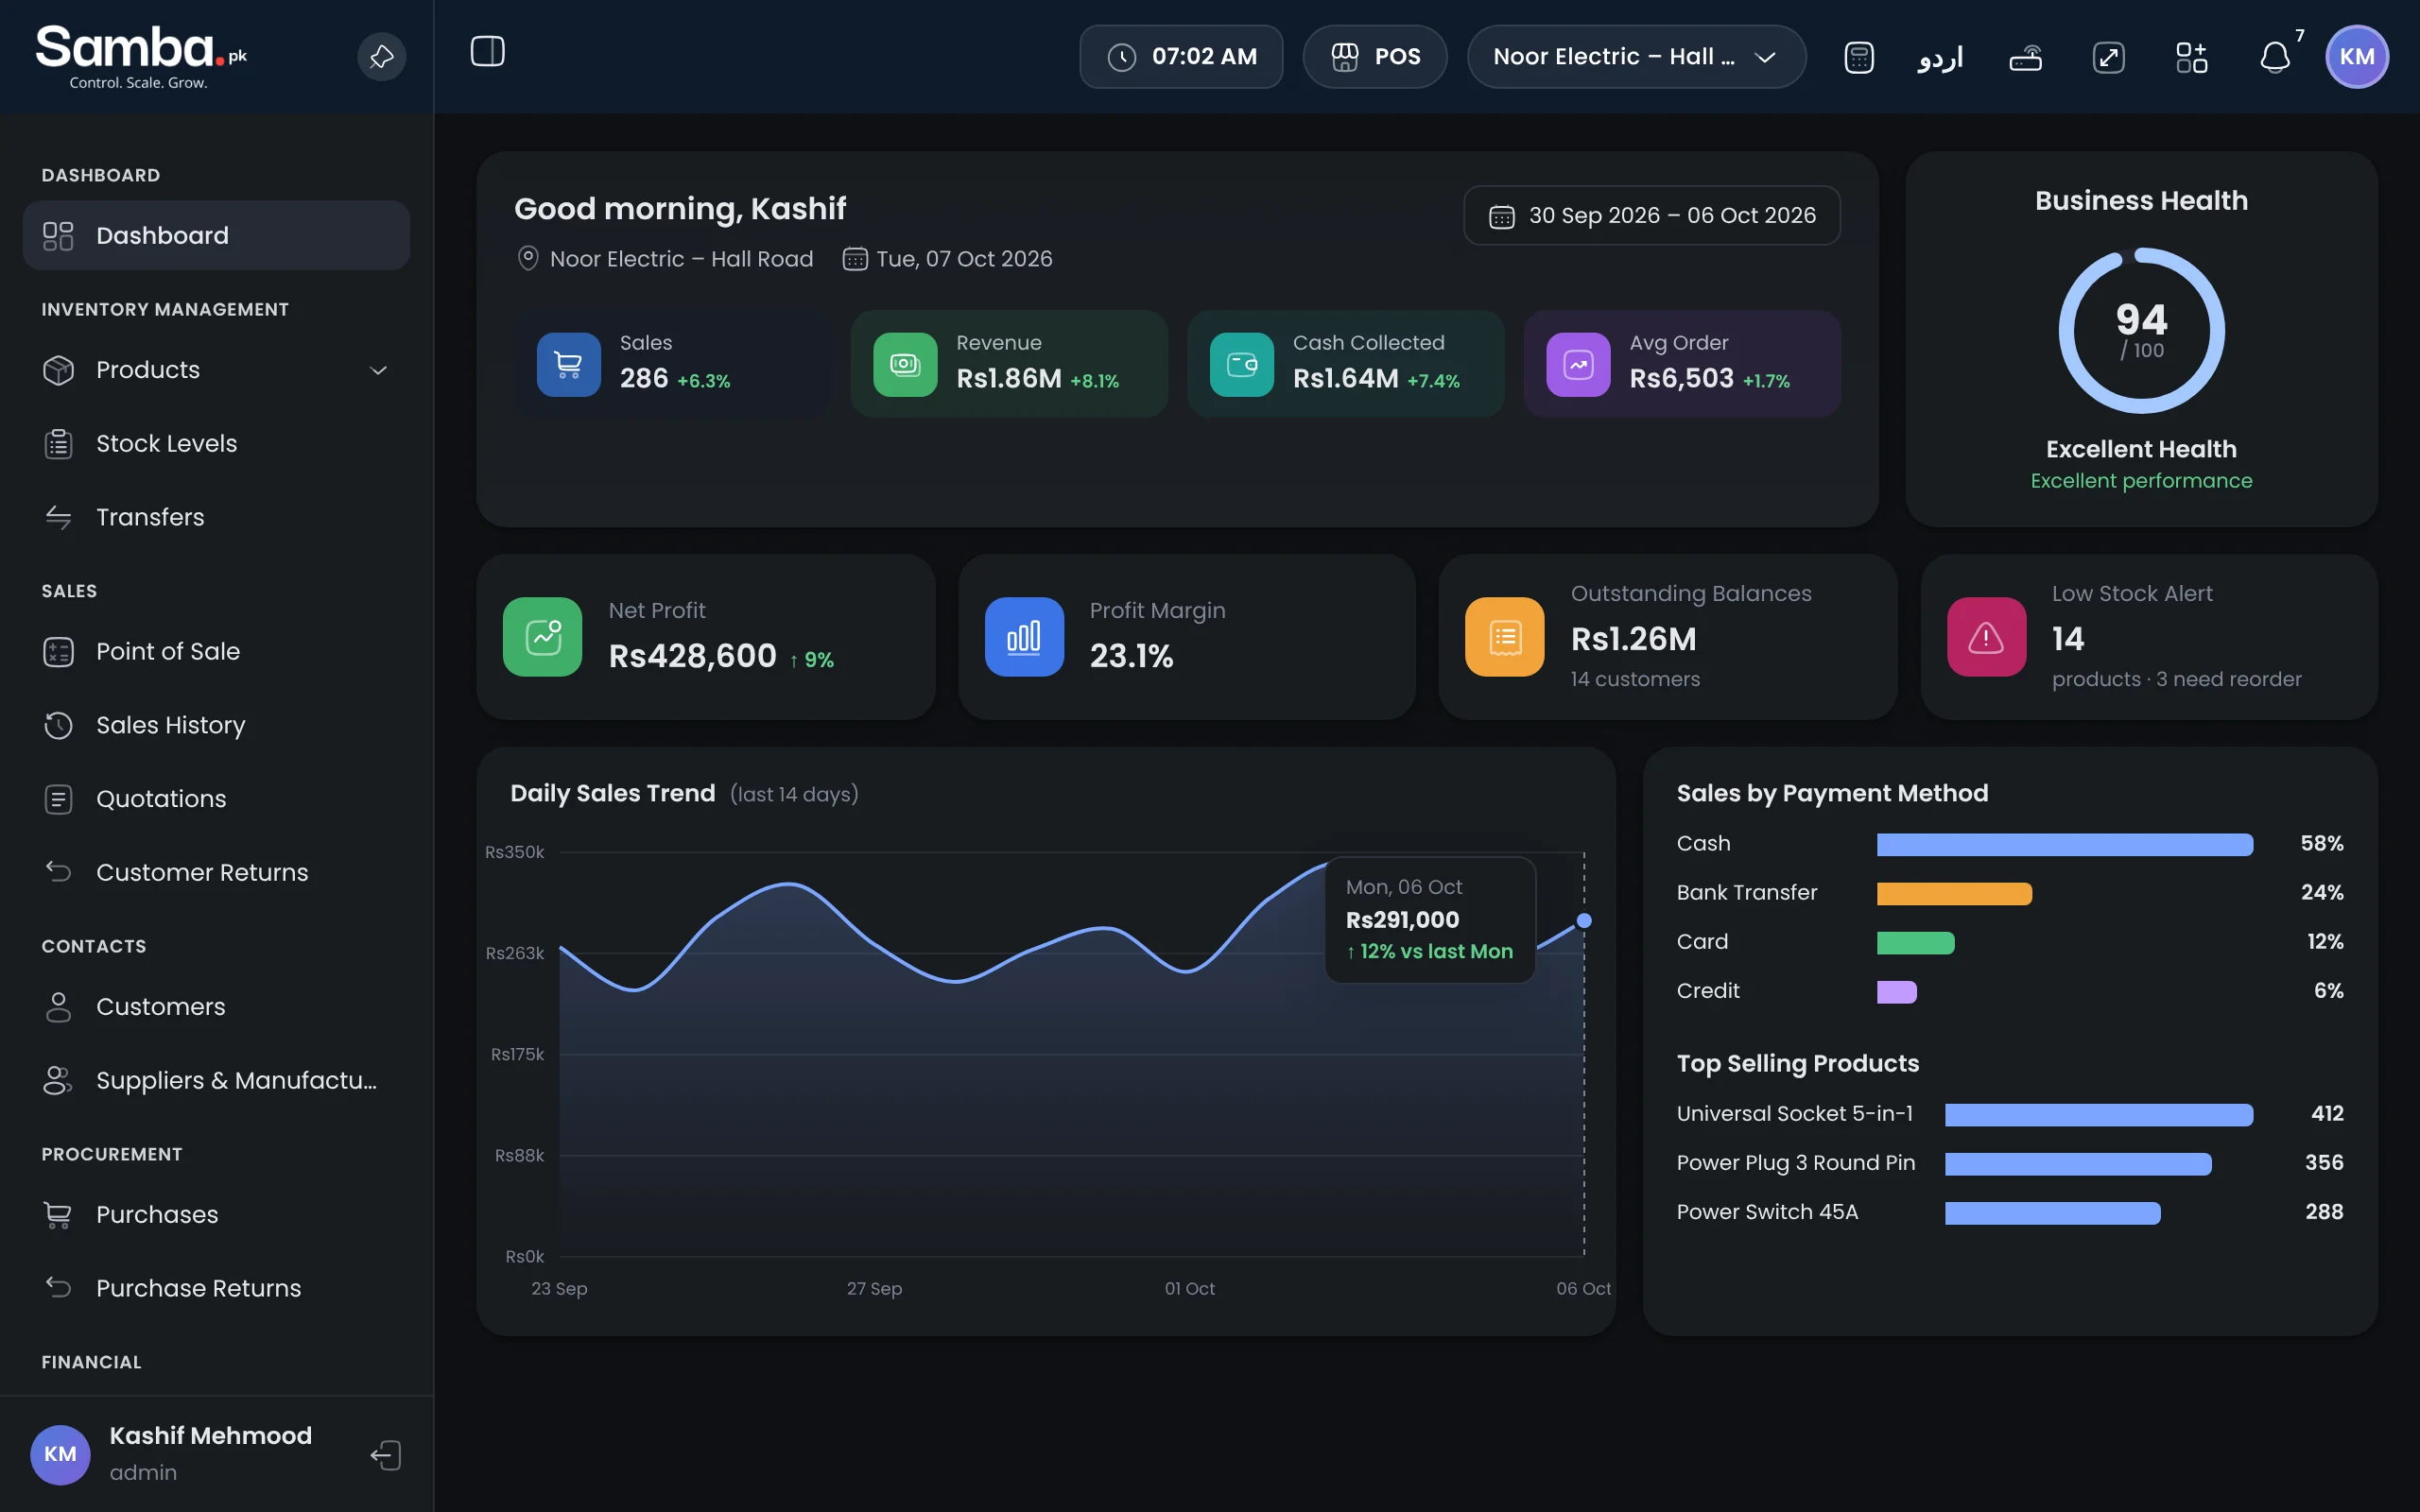Click the Sales cart icon card

coord(568,364)
